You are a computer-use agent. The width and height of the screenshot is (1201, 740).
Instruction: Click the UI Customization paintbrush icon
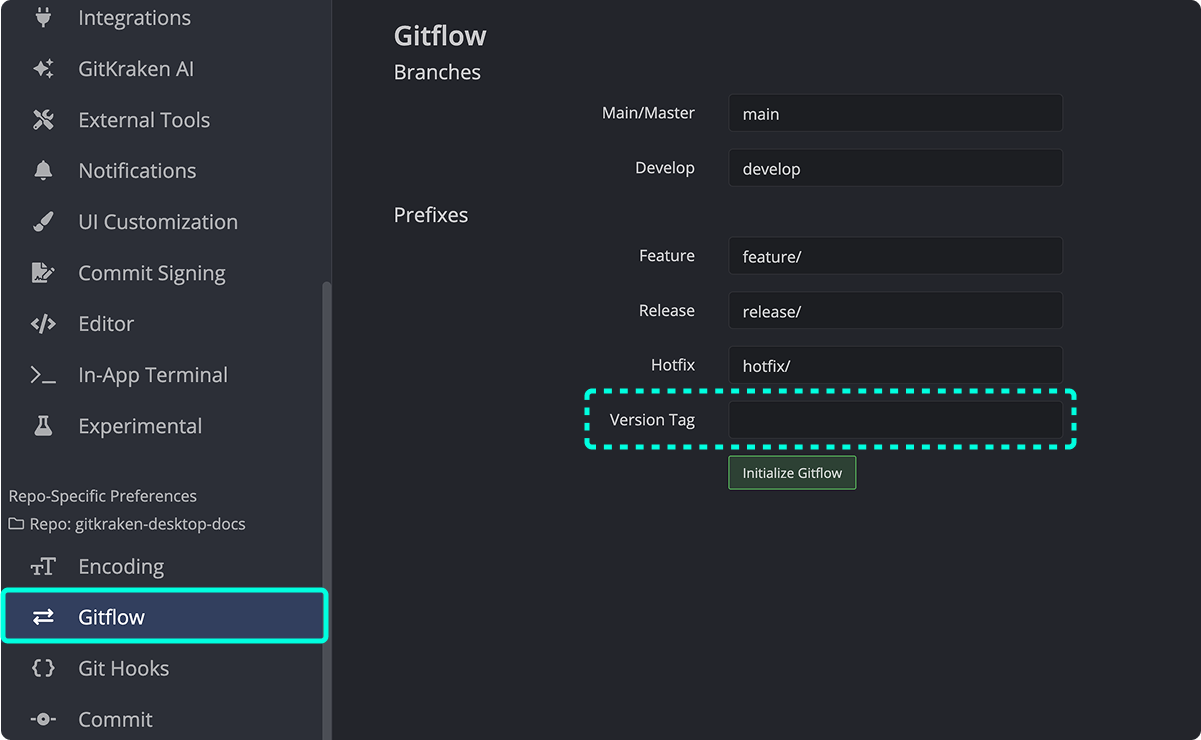[x=44, y=221]
